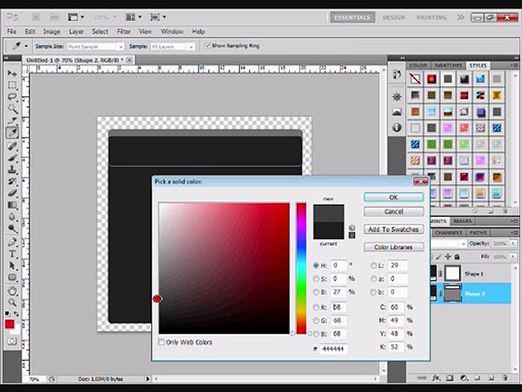Select the Lab a radio button

pyautogui.click(x=374, y=279)
